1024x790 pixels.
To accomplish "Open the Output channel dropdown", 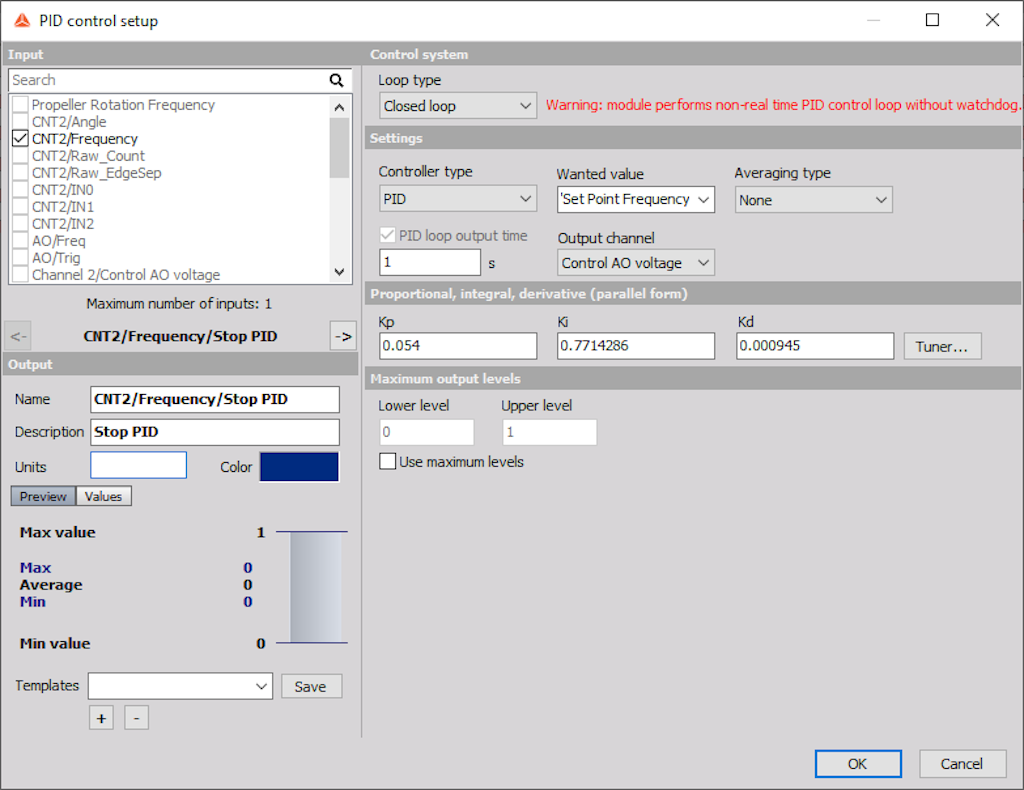I will [x=635, y=262].
